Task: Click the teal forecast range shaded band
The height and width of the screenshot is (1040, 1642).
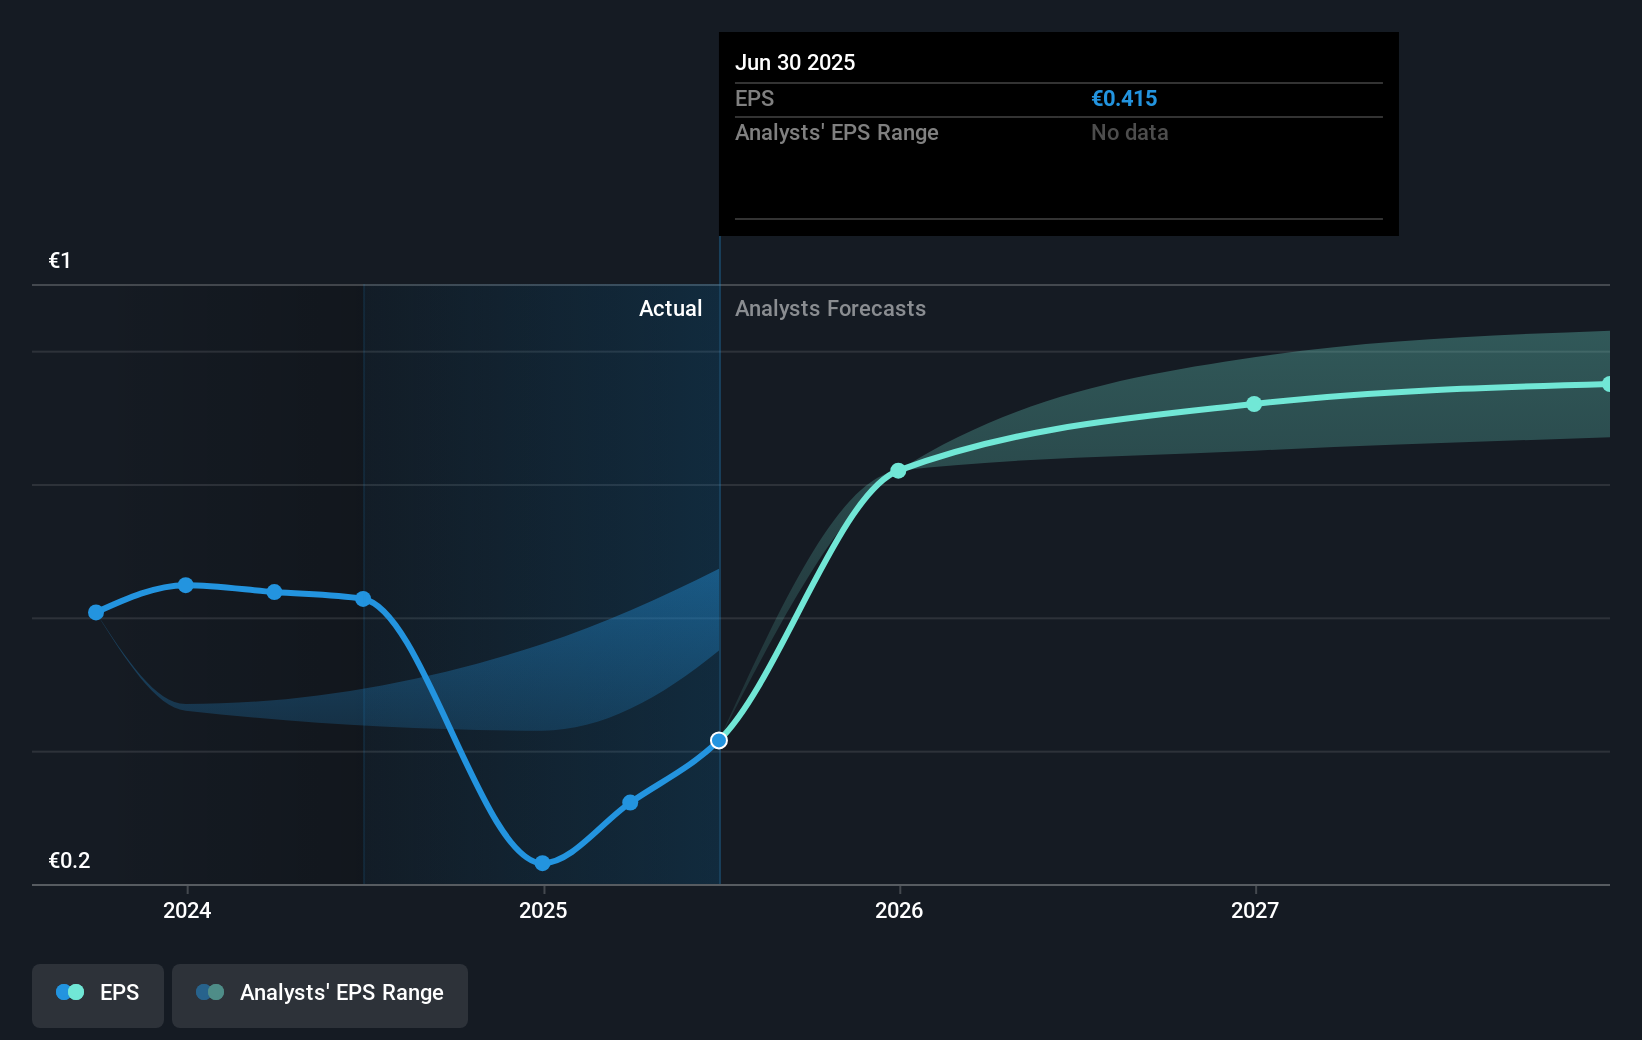Action: click(x=1450, y=420)
